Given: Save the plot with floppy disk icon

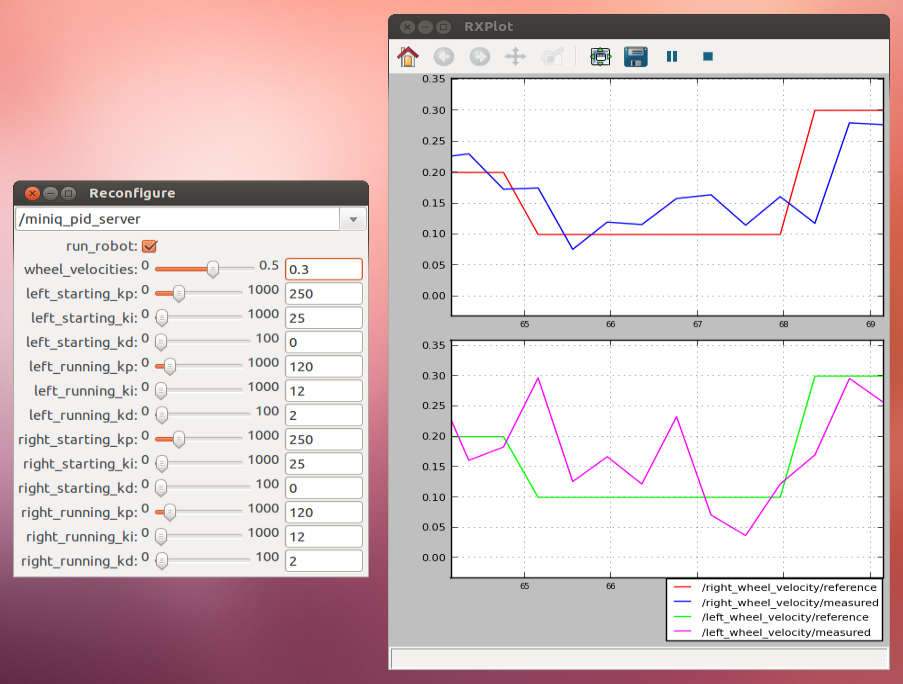Looking at the screenshot, I should (x=635, y=57).
